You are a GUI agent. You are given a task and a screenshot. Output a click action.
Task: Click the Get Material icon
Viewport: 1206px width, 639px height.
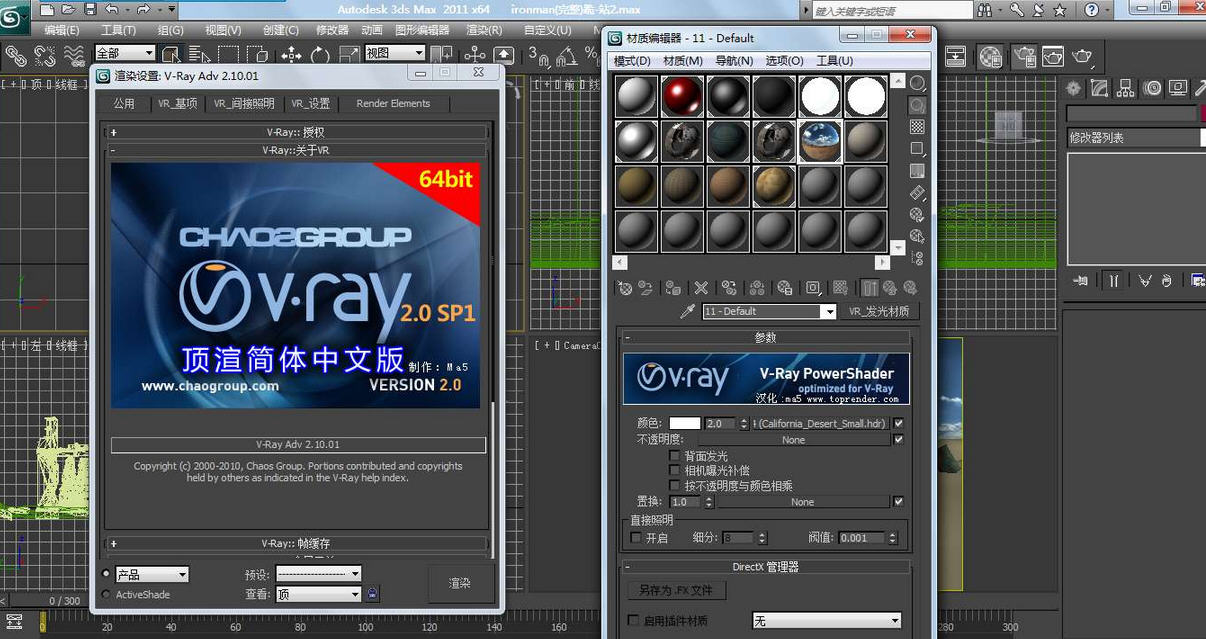click(x=625, y=288)
